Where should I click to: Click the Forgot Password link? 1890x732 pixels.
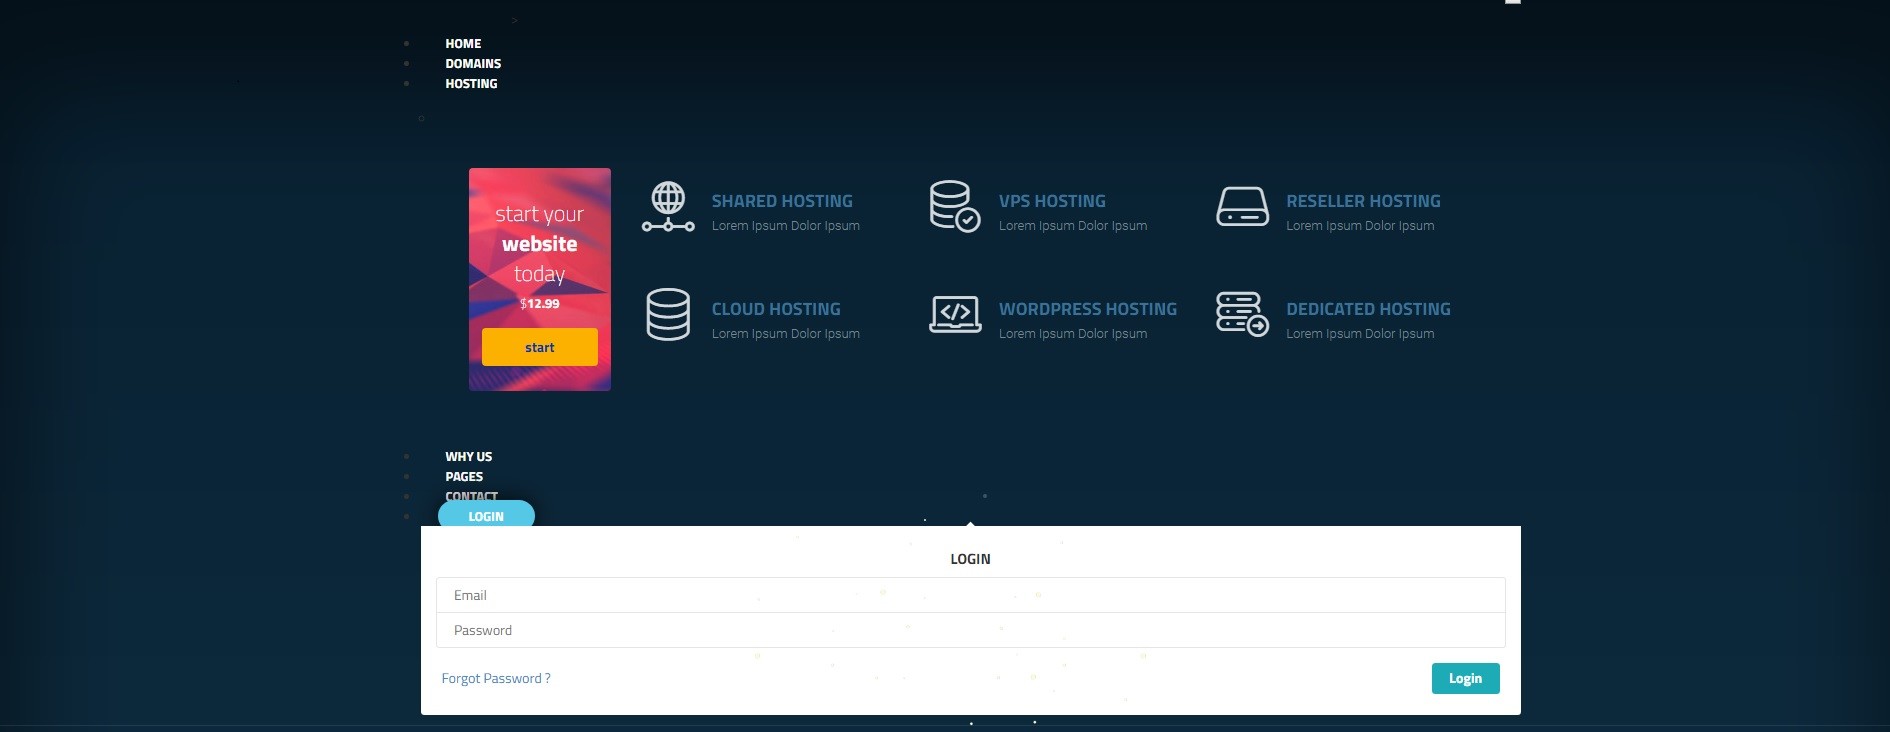point(496,678)
